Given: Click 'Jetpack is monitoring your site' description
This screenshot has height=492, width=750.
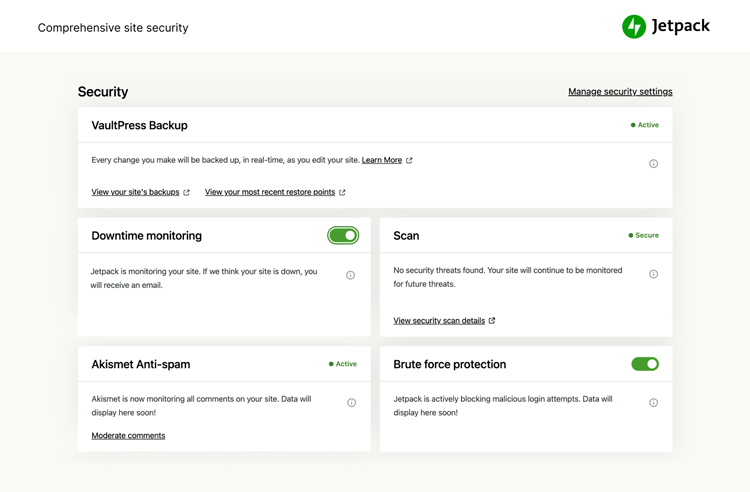Looking at the screenshot, I should pyautogui.click(x=204, y=278).
